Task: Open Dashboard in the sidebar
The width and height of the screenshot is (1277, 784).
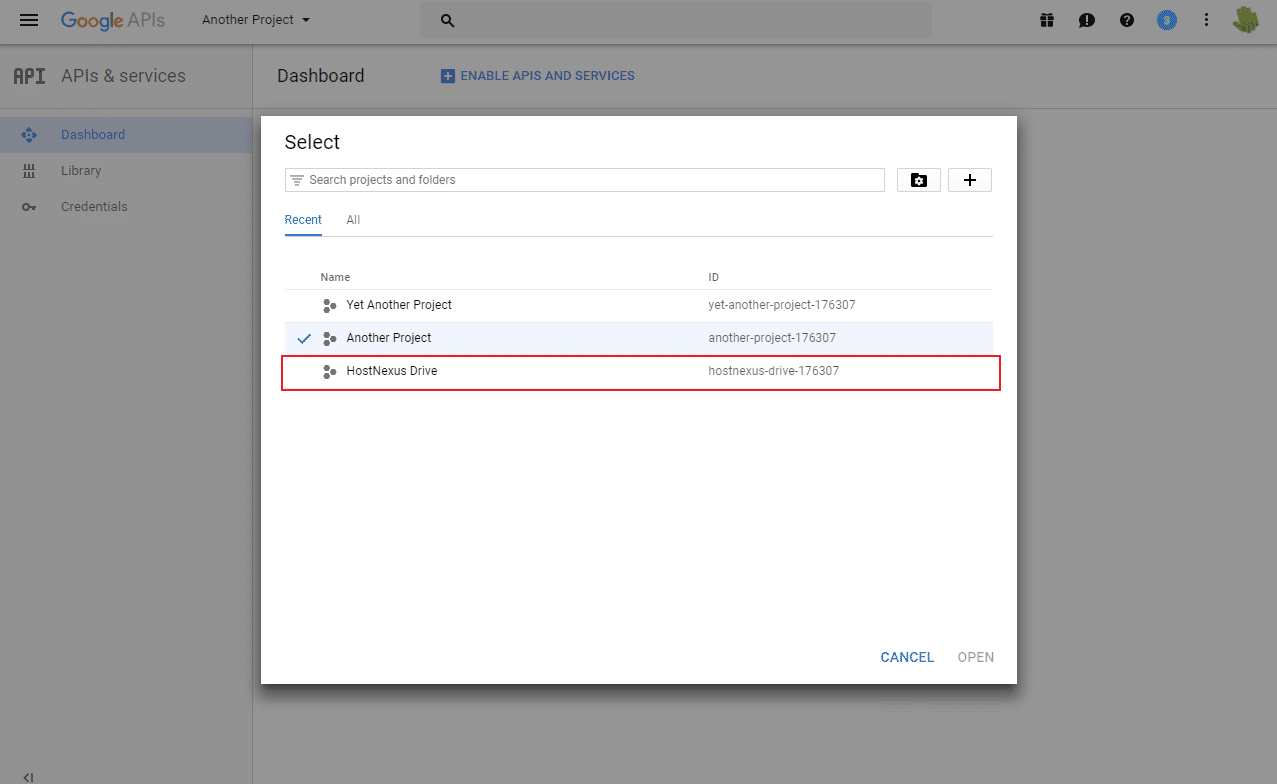Action: point(126,135)
